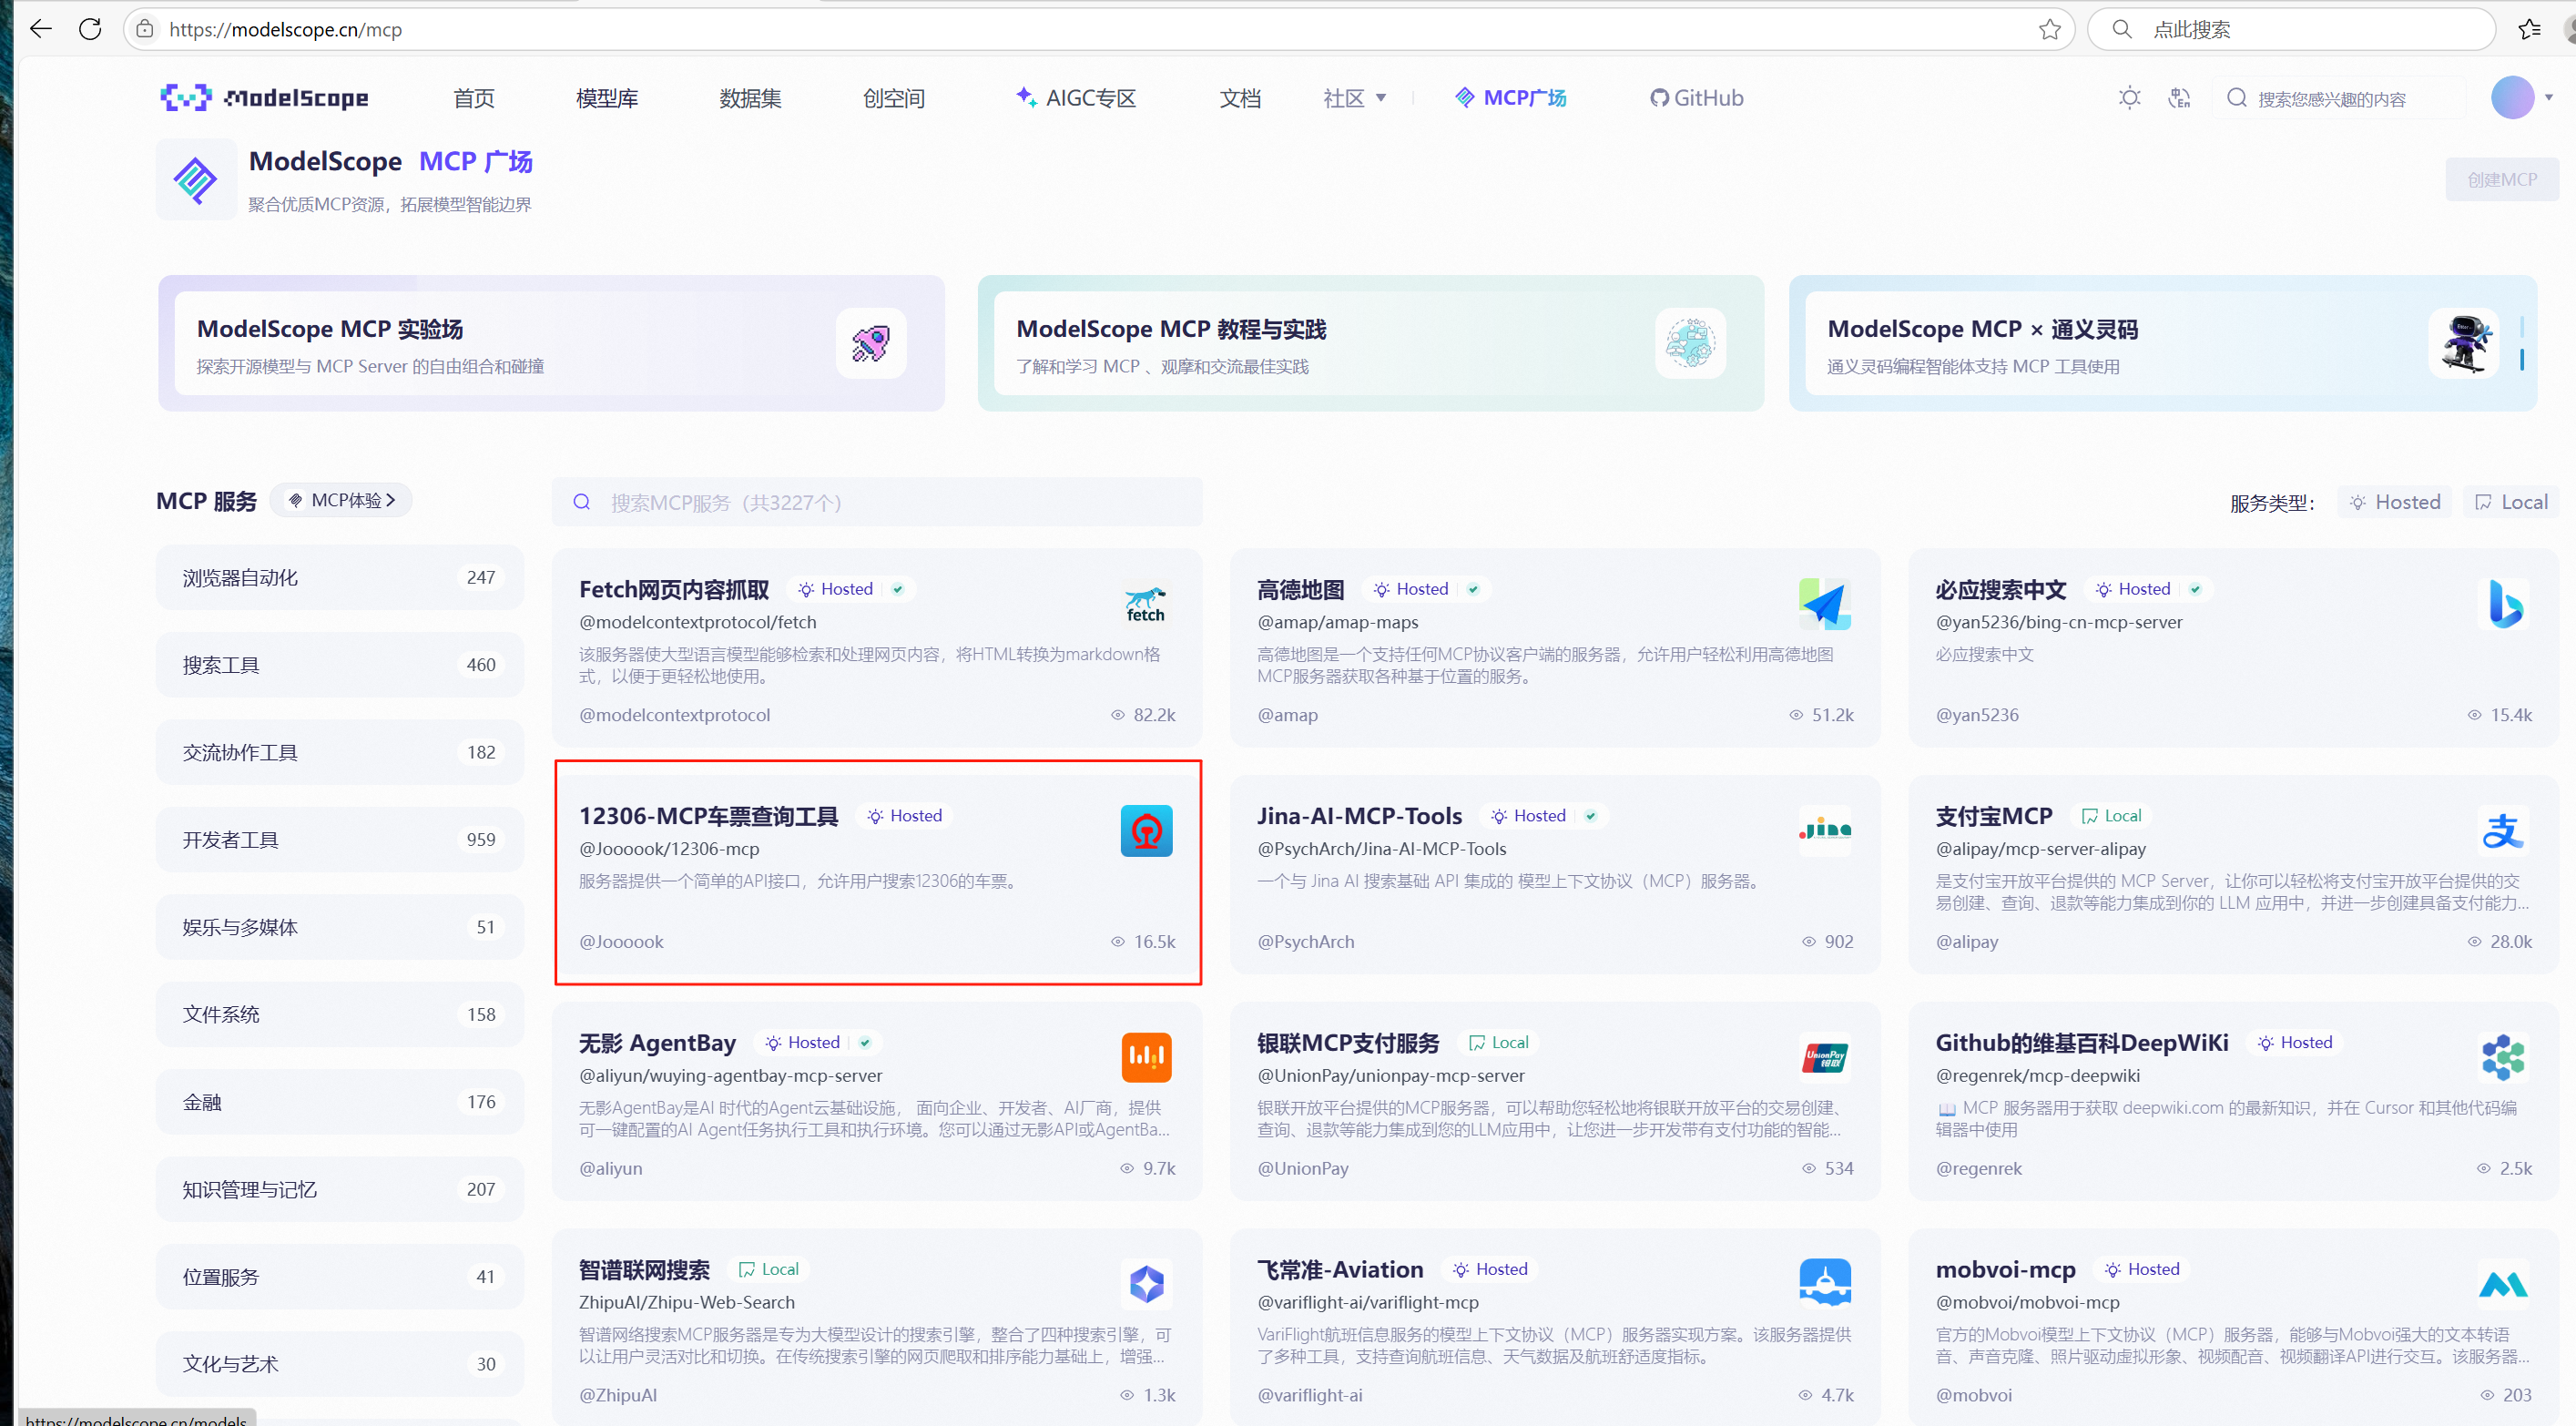Click the Jina logo icon
The width and height of the screenshot is (2576, 1426).
[1824, 831]
